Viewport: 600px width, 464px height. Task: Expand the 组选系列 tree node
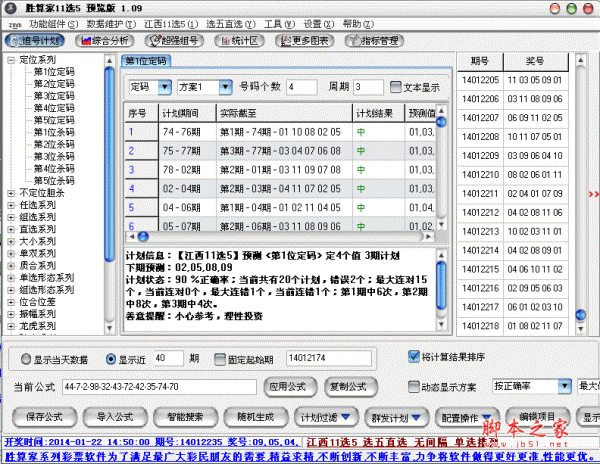coord(11,217)
